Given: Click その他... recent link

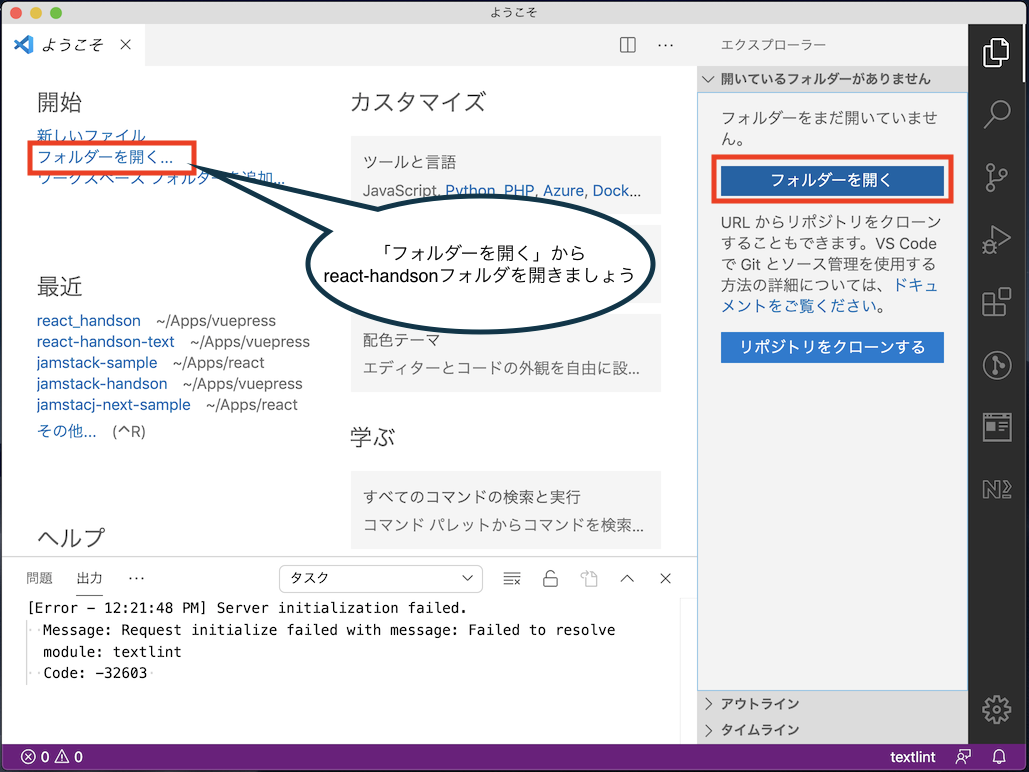Looking at the screenshot, I should point(66,431).
